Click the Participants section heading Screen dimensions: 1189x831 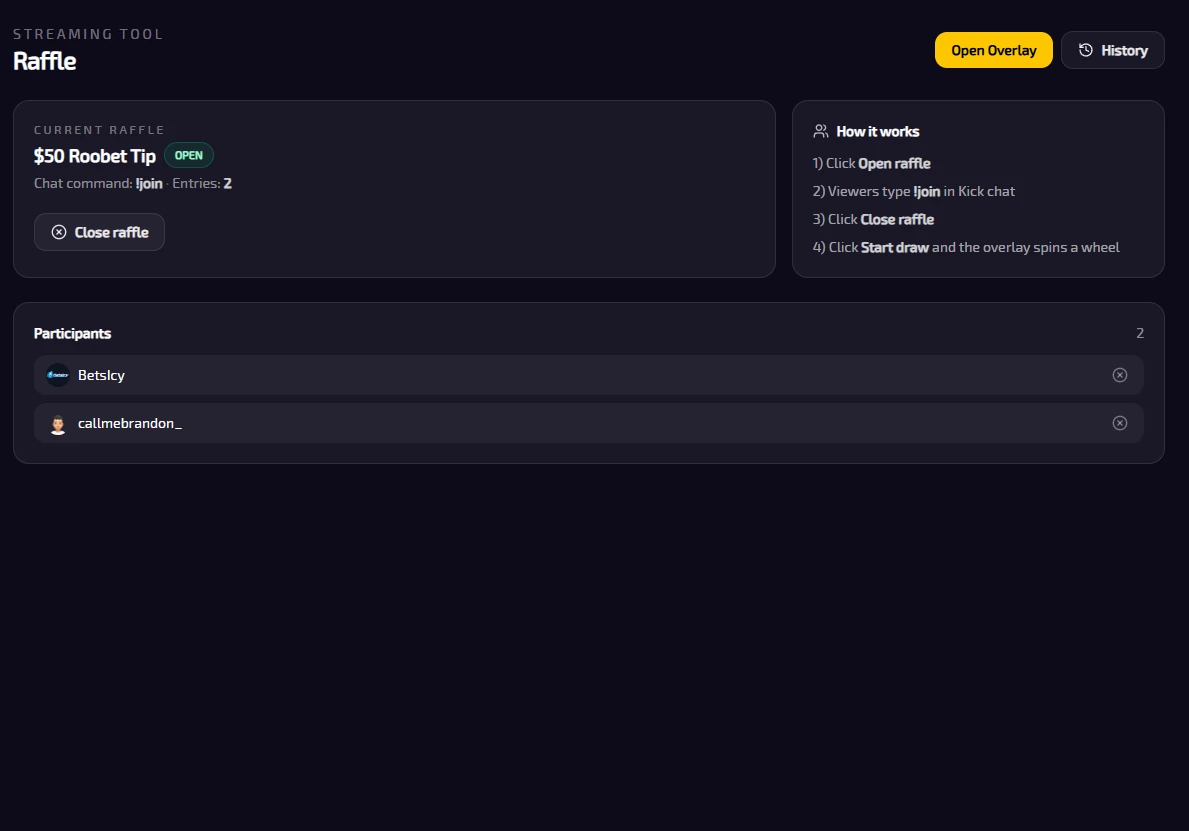click(x=72, y=333)
